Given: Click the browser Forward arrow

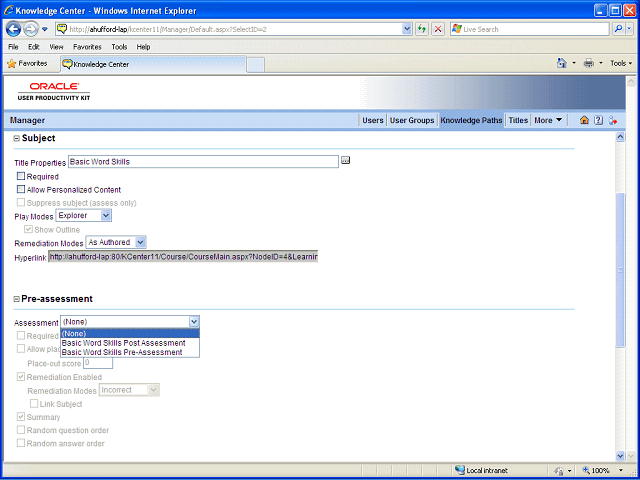Looking at the screenshot, I should 31,29.
